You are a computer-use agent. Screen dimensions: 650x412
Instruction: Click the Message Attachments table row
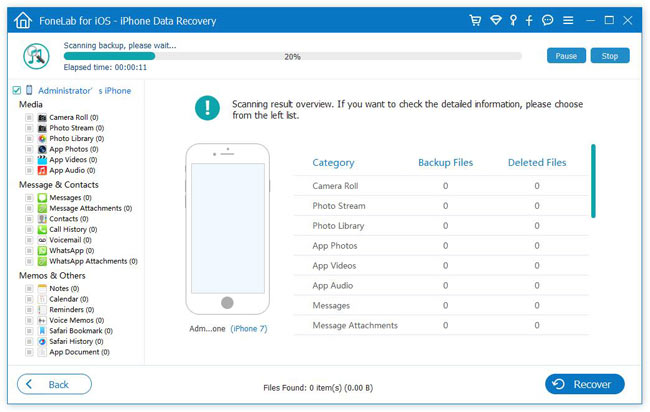(x=441, y=325)
